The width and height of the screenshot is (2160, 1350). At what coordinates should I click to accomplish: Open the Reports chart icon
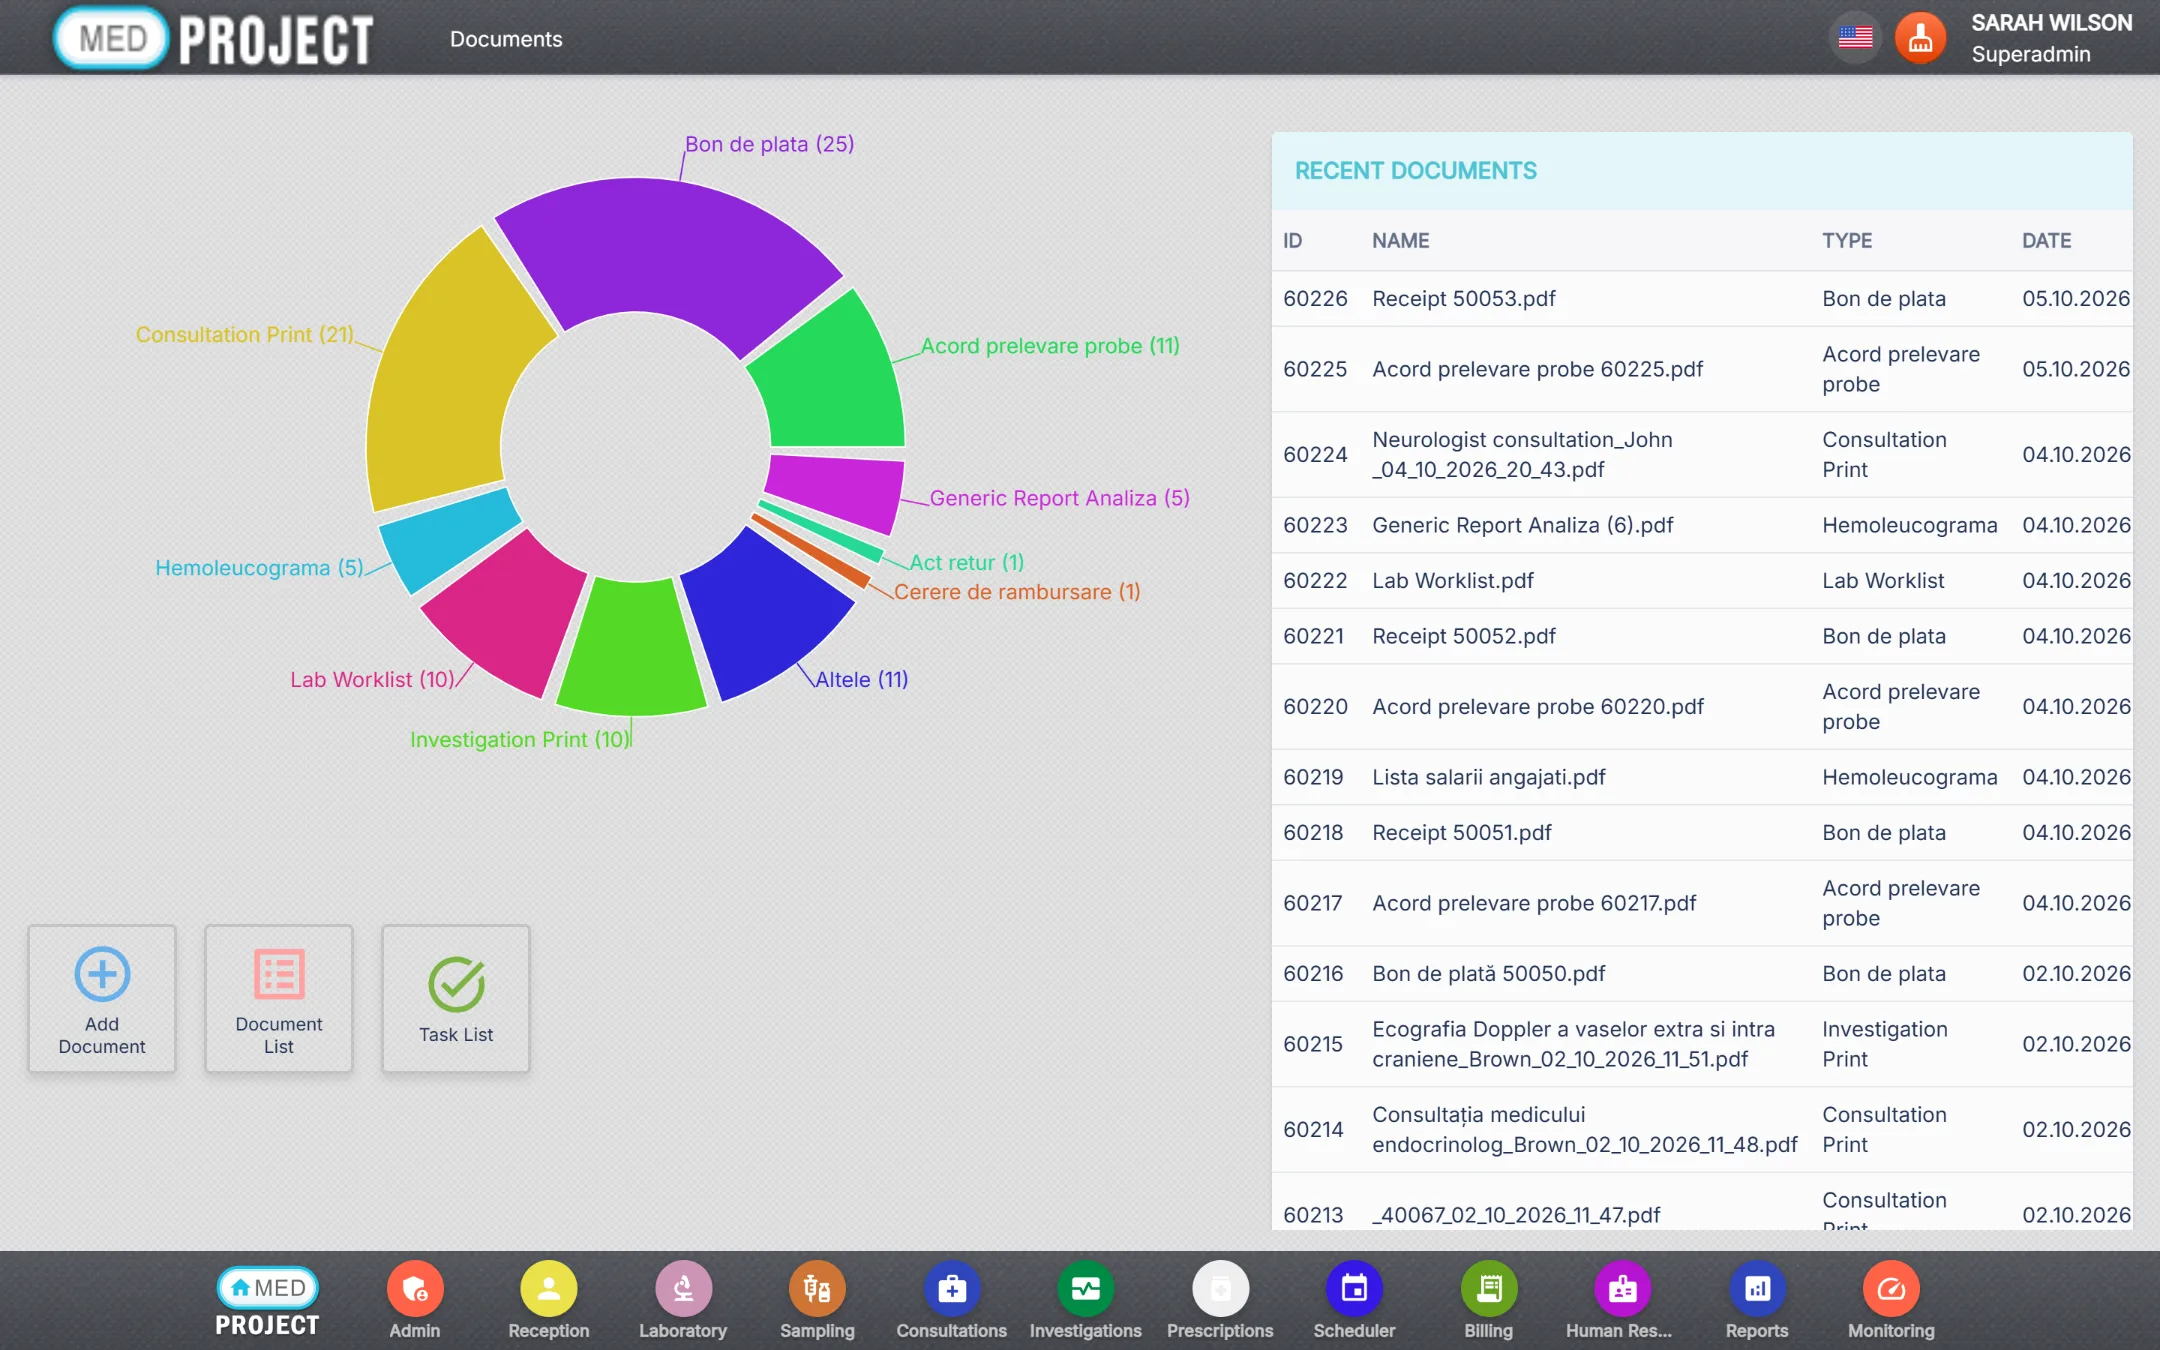(x=1757, y=1289)
